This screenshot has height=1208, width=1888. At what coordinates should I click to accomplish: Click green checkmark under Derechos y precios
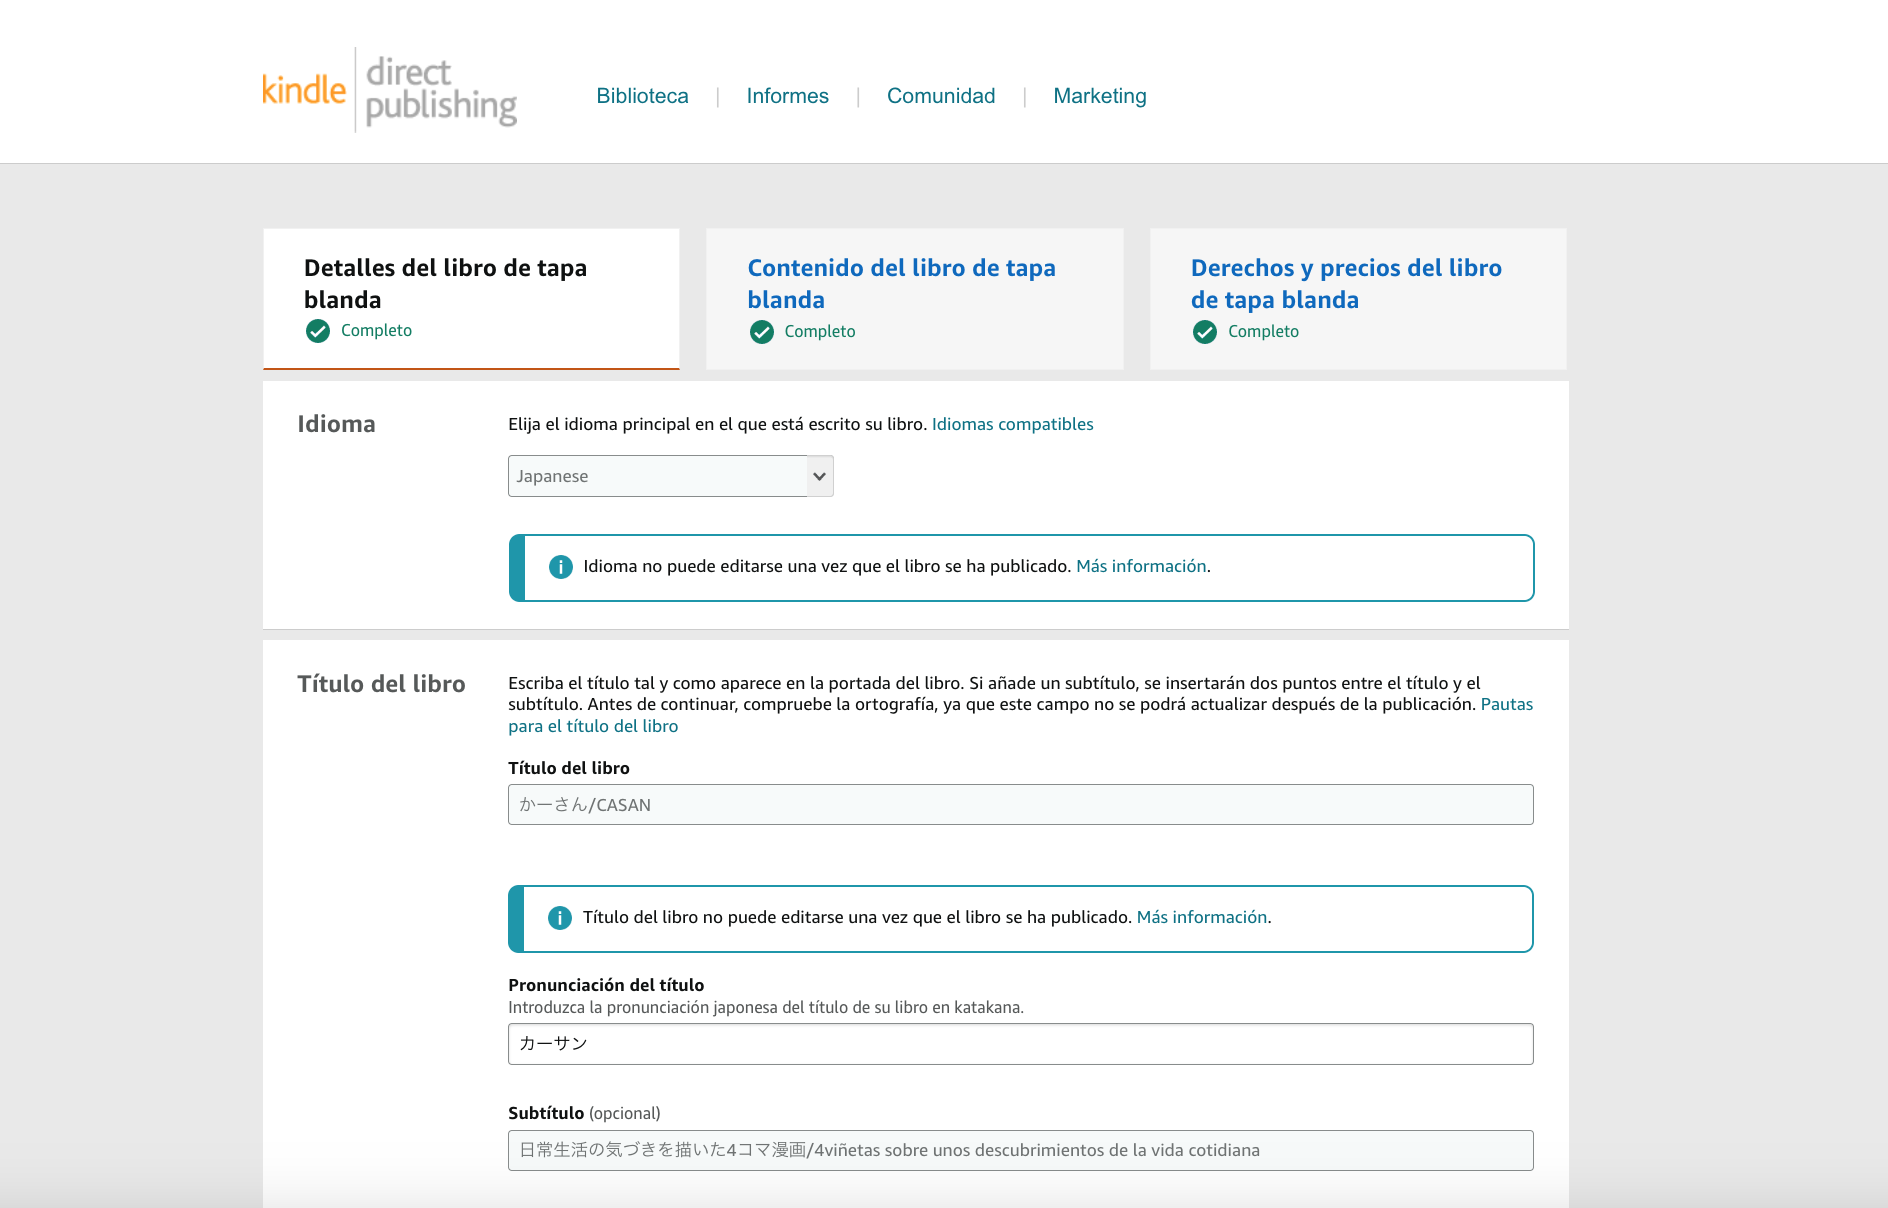pos(1205,332)
